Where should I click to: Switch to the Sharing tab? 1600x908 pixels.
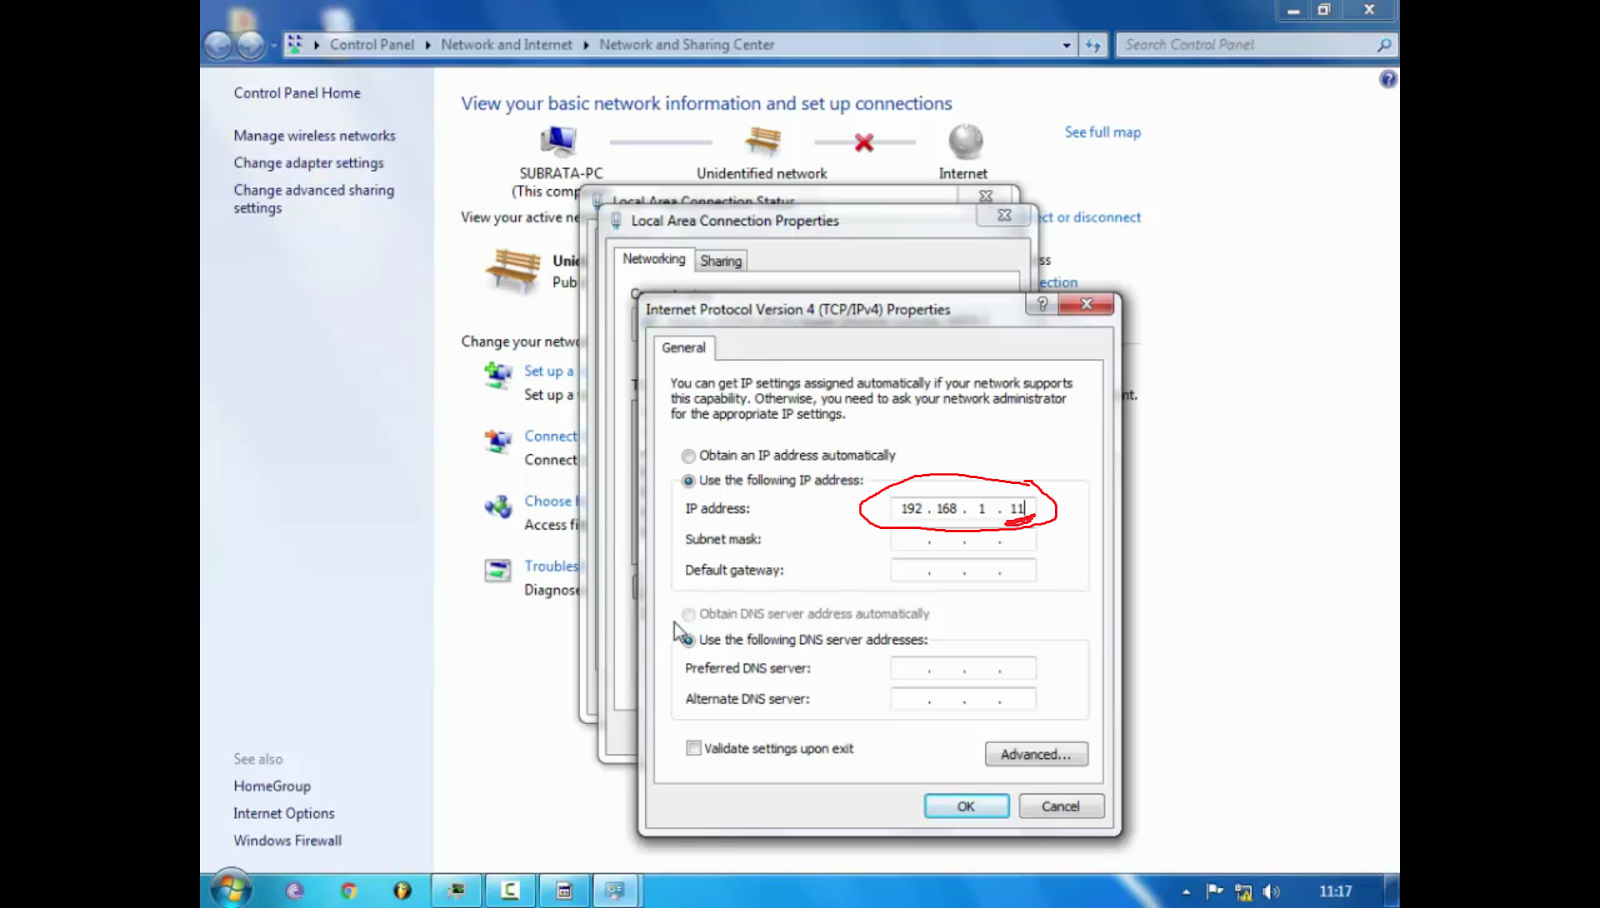[720, 260]
